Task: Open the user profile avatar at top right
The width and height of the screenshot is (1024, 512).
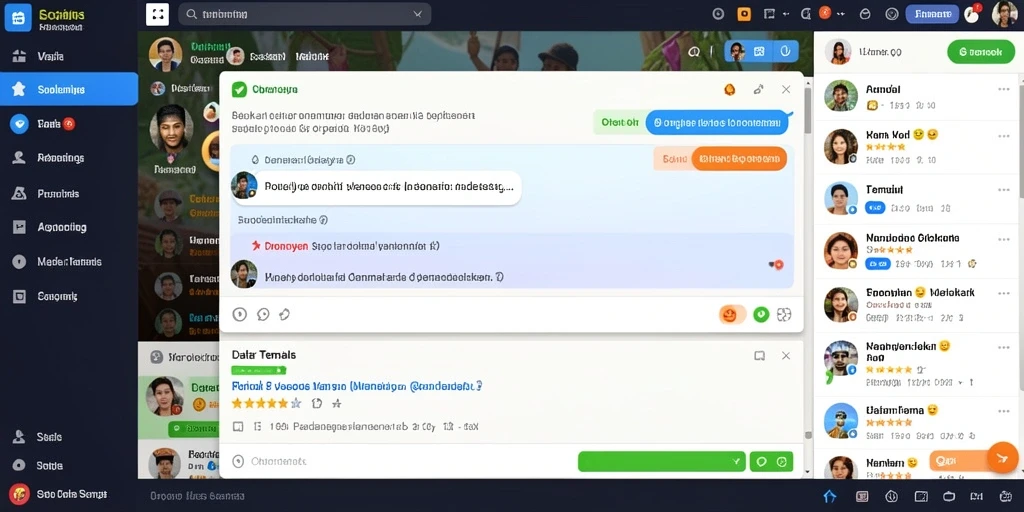Action: pos(1004,14)
